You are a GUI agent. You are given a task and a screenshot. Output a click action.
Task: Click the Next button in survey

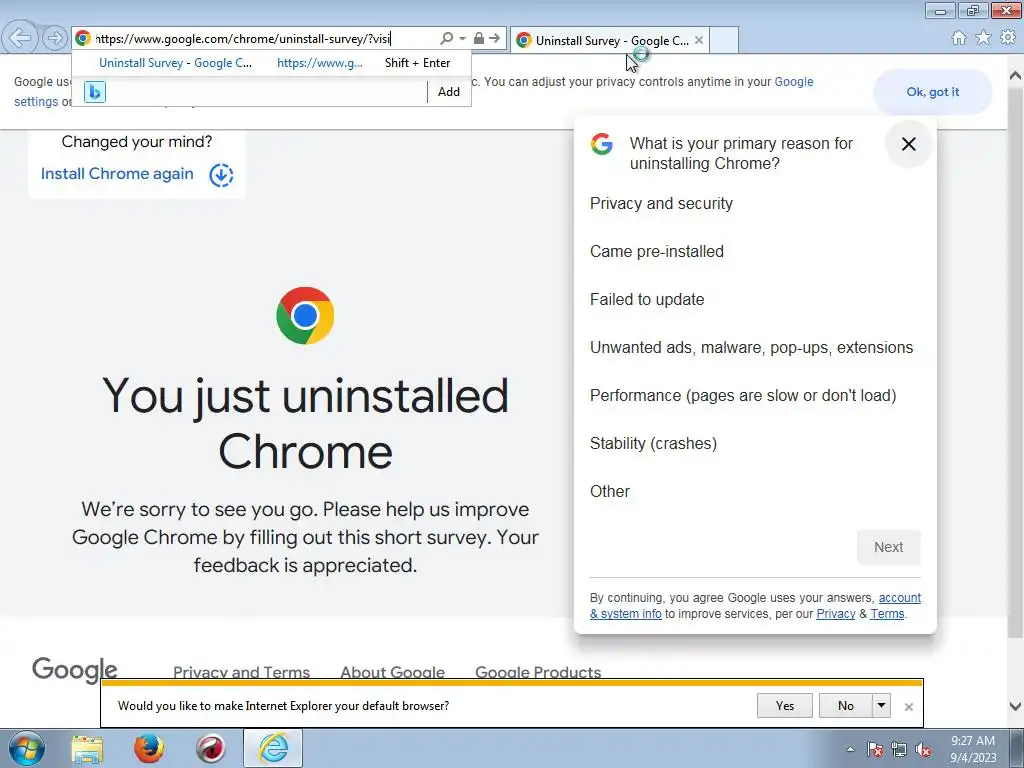click(x=888, y=547)
